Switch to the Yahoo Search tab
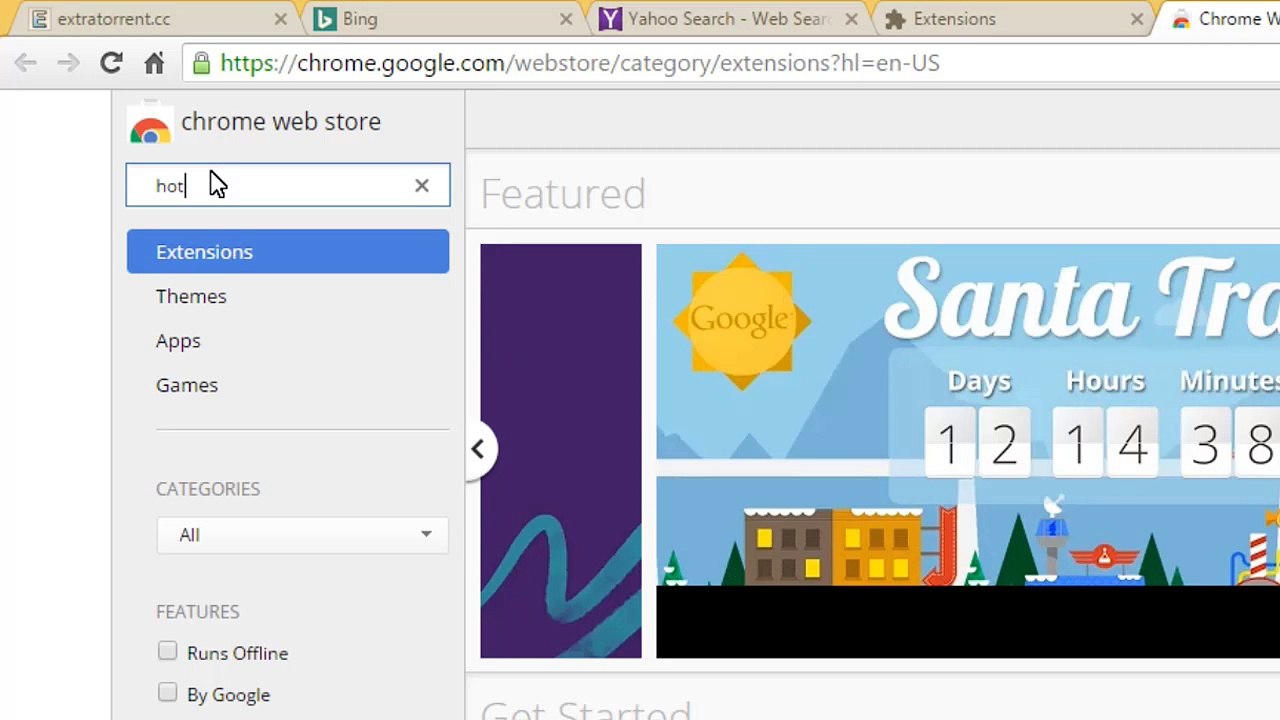This screenshot has height=720, width=1280. pyautogui.click(x=725, y=19)
